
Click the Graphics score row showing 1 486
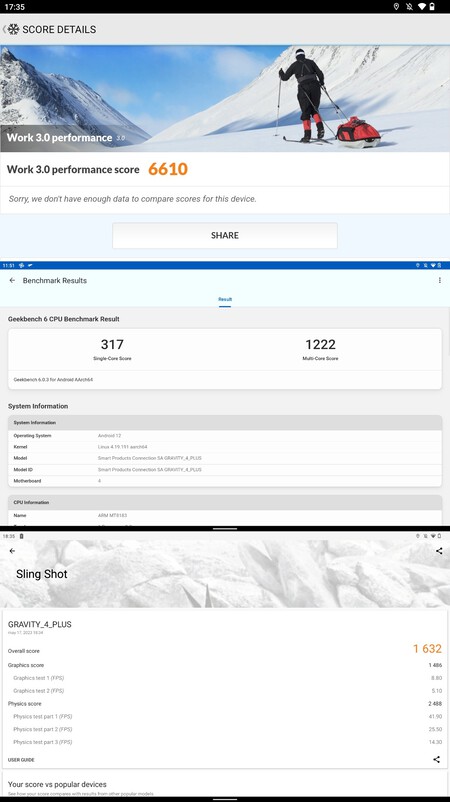pos(225,665)
